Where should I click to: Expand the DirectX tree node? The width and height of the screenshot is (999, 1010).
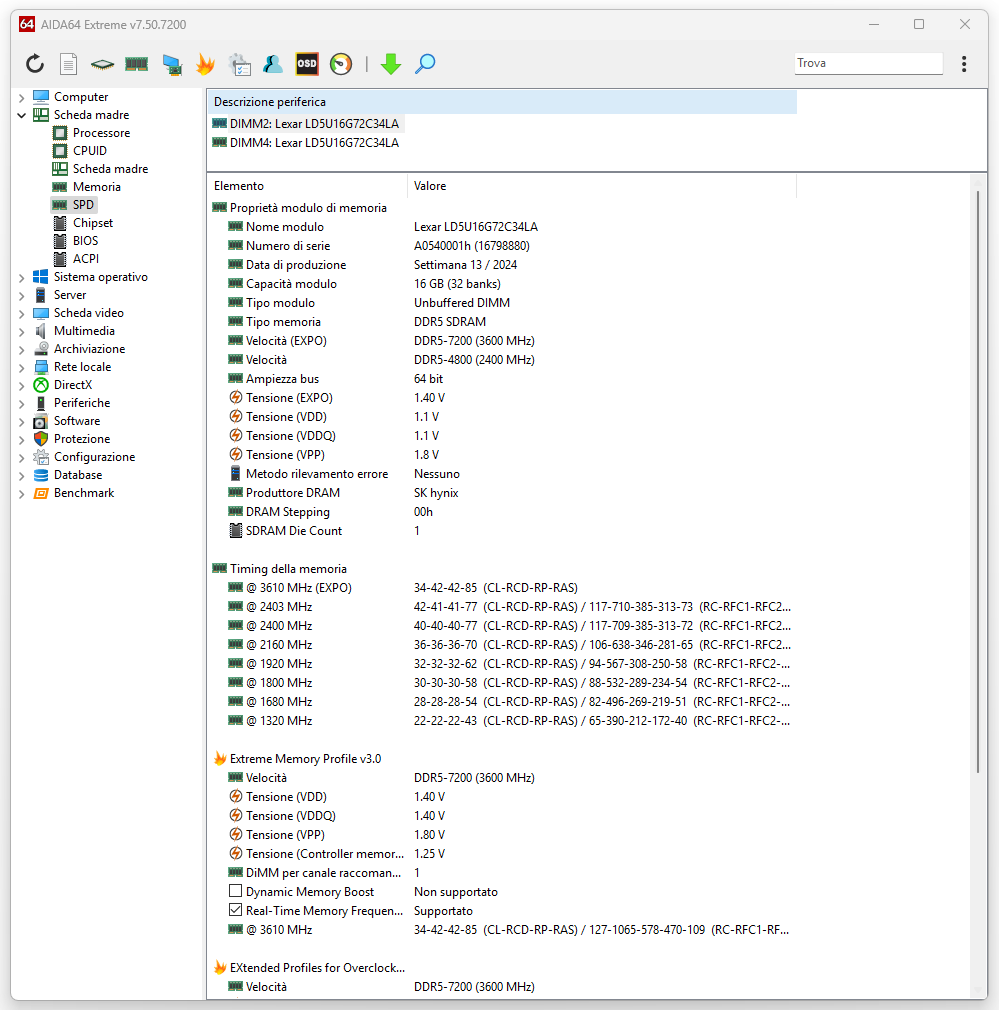[x=21, y=386]
